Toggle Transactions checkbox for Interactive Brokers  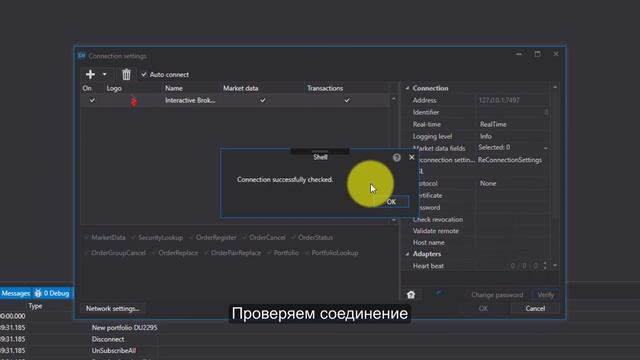[347, 100]
